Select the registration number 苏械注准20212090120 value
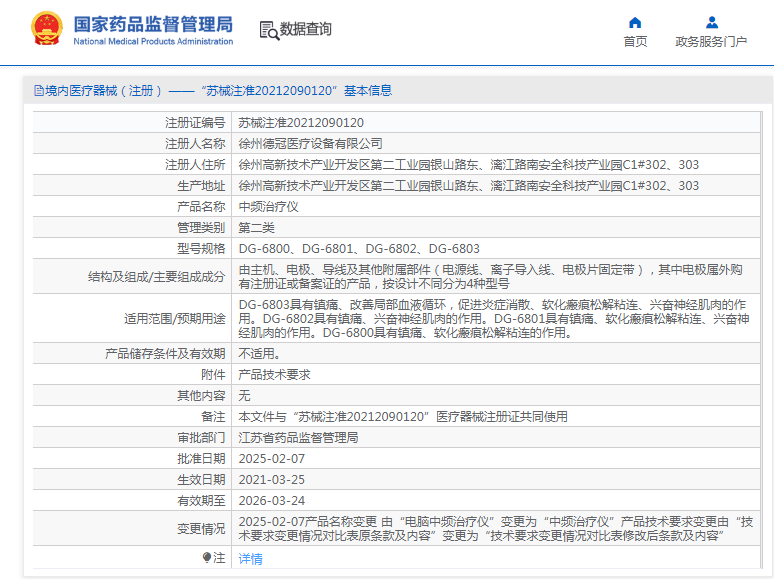 point(301,122)
